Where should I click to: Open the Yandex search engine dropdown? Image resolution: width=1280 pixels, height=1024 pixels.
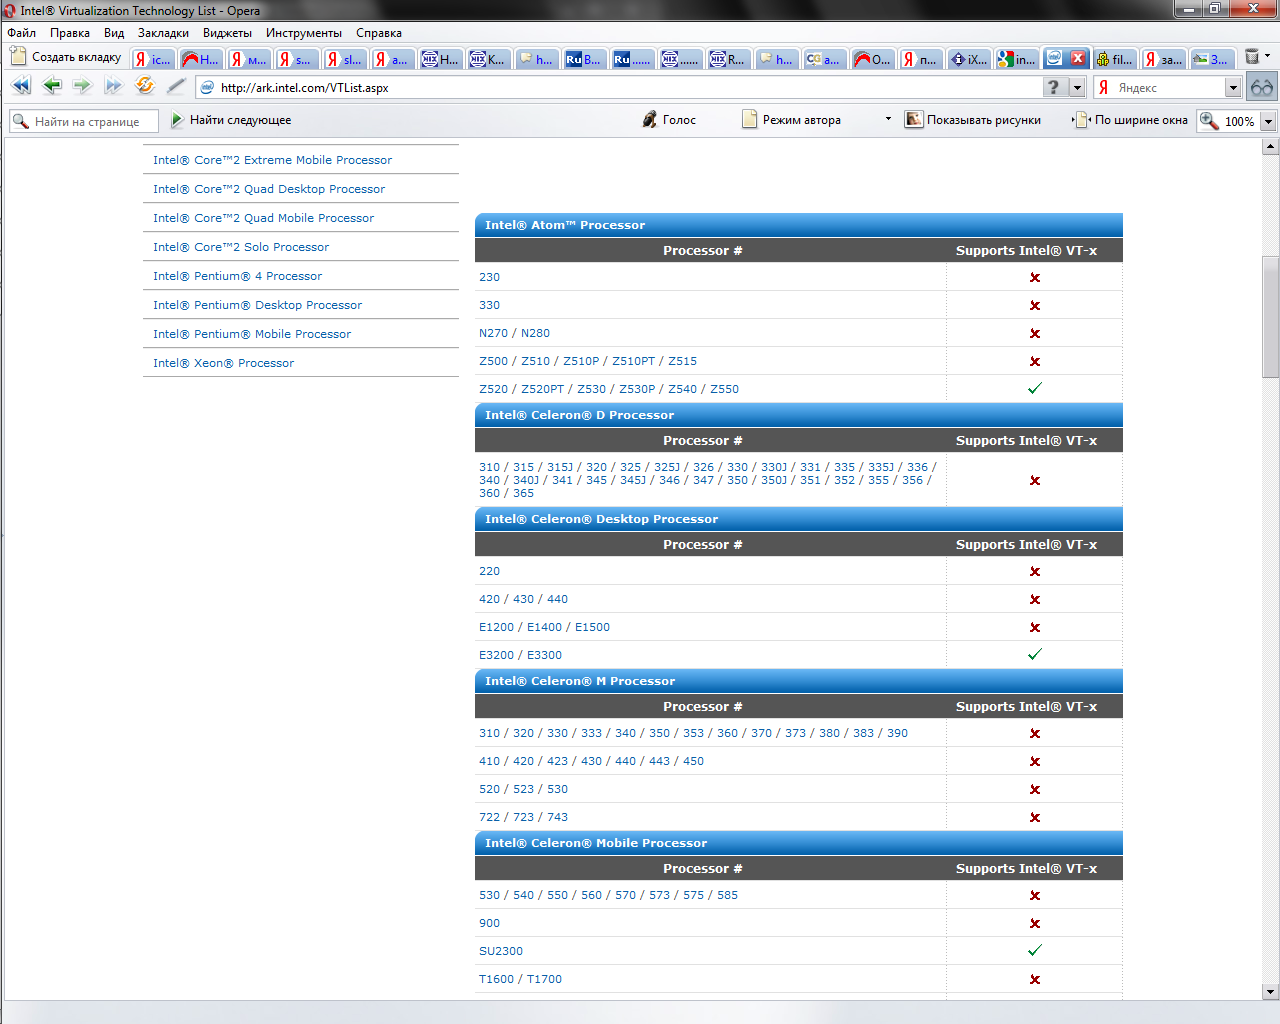[1233, 88]
